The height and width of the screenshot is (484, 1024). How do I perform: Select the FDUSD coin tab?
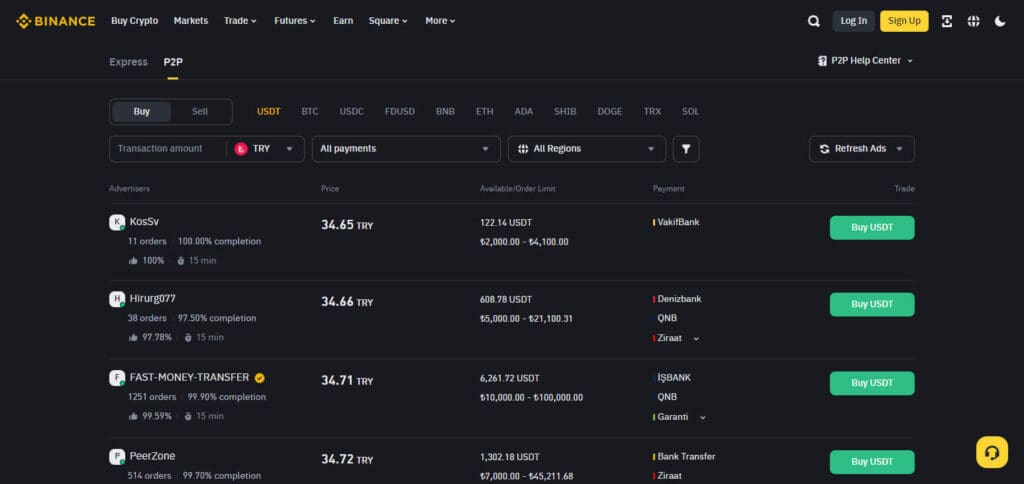[x=400, y=112]
